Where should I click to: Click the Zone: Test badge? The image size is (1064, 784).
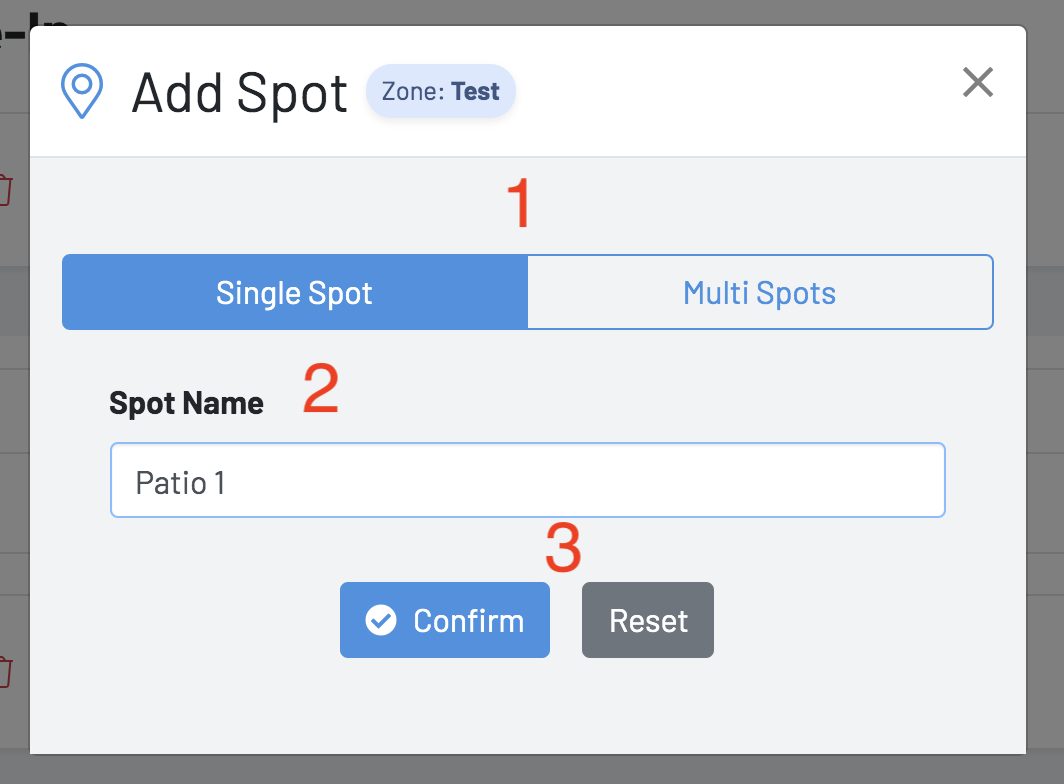[x=440, y=92]
